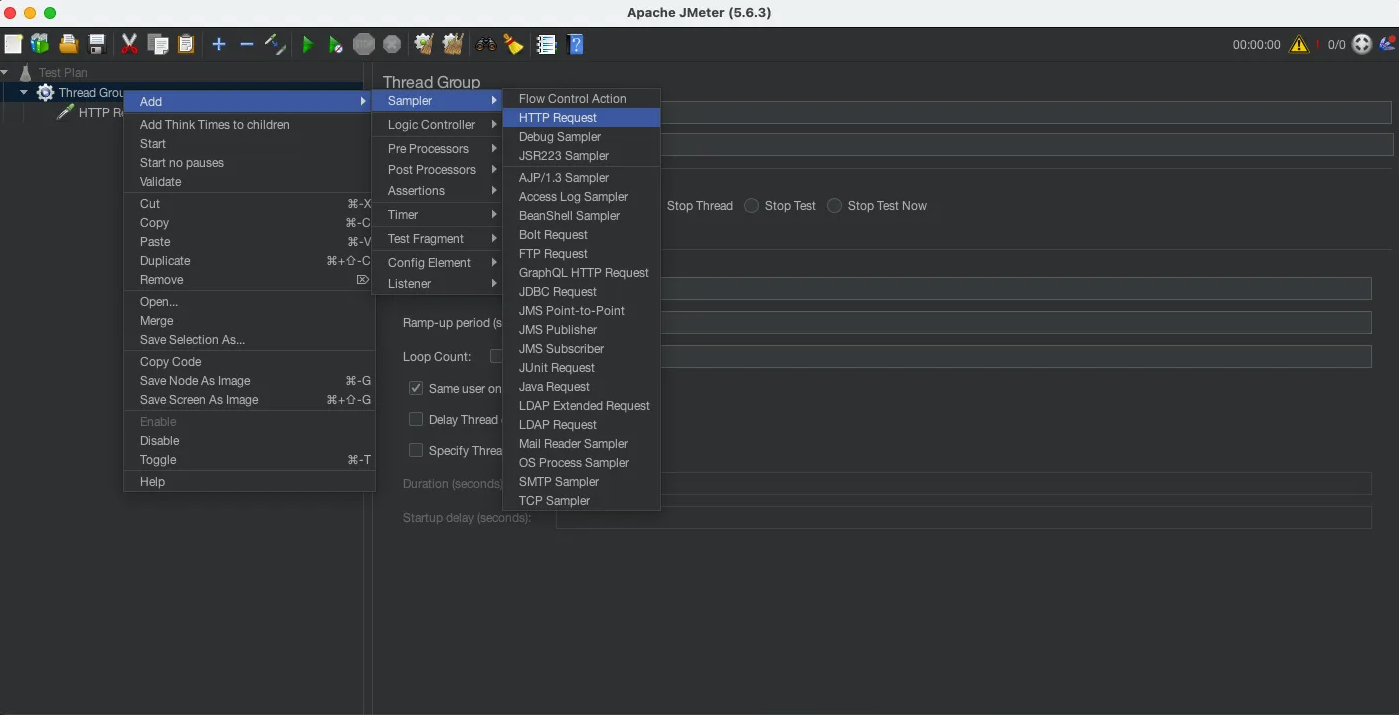Click the Thread Group gear icon in tree
1399x715 pixels.
(45, 92)
